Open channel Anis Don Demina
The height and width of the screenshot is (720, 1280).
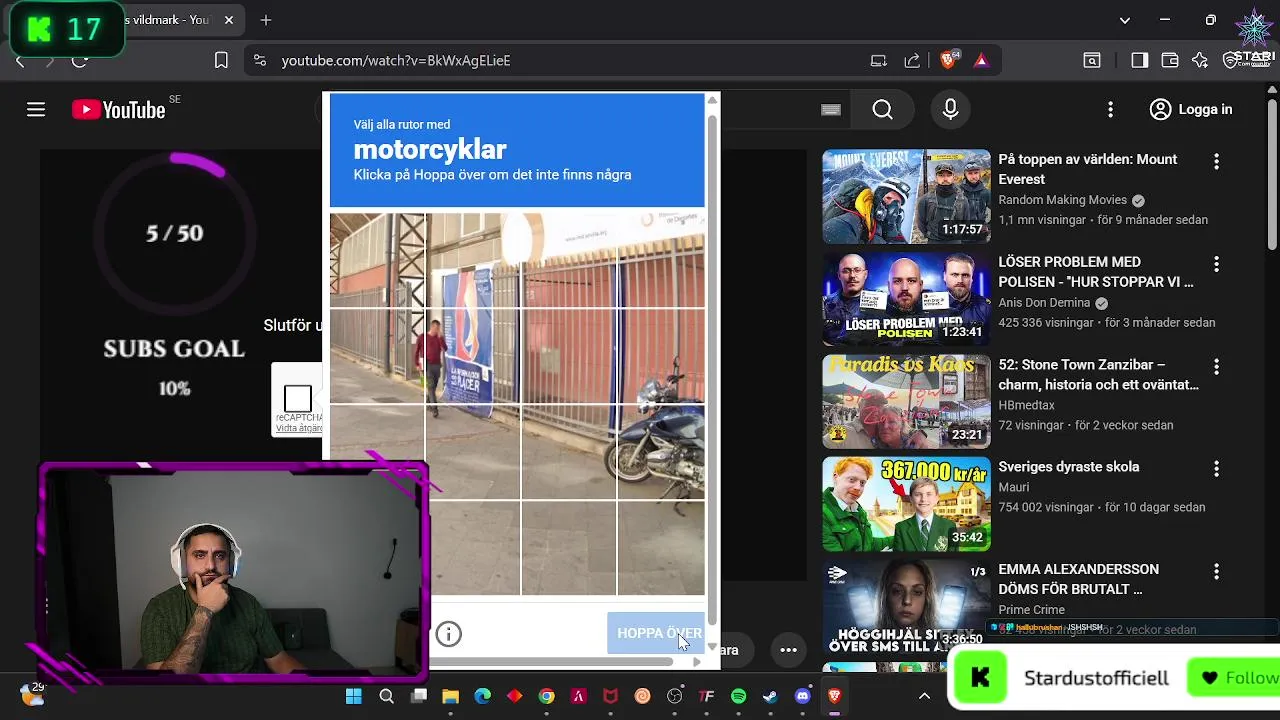1044,303
